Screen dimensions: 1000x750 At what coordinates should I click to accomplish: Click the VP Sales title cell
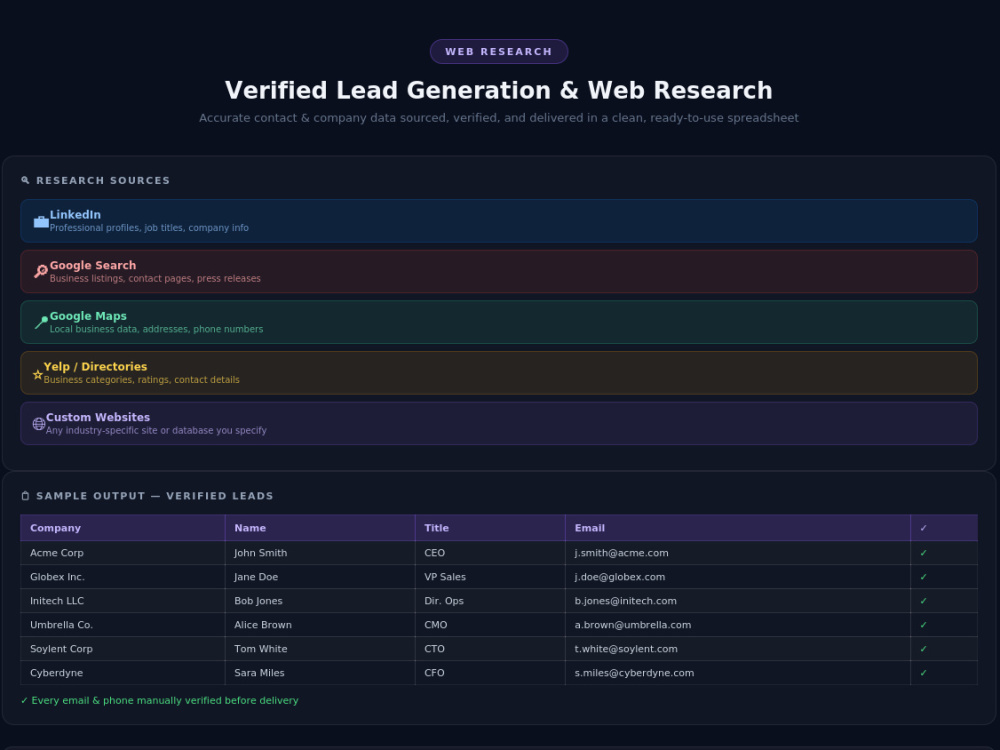click(x=490, y=577)
